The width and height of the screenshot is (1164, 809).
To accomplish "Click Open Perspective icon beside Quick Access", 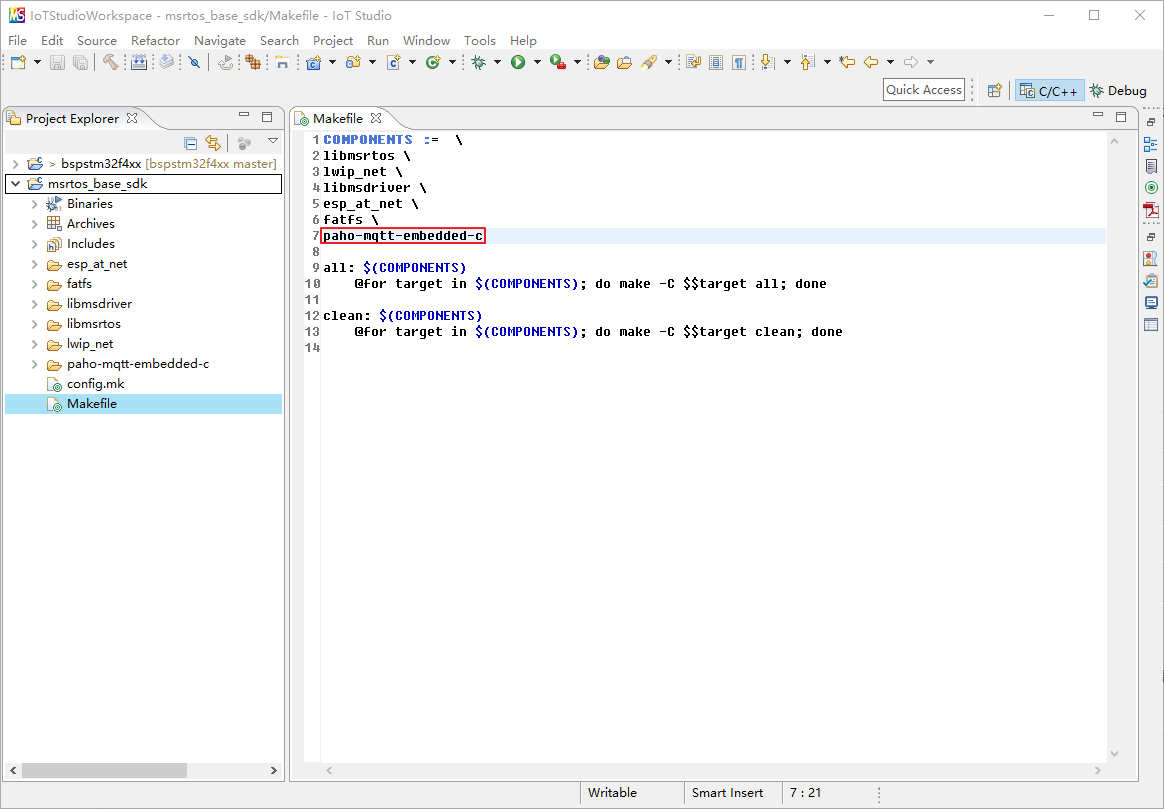I will tap(994, 90).
